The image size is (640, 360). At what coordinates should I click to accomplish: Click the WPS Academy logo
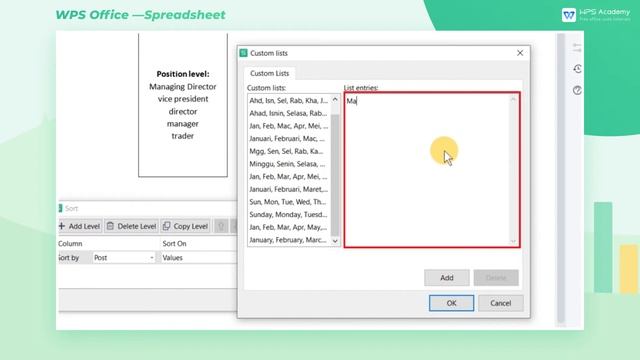[x=596, y=15]
